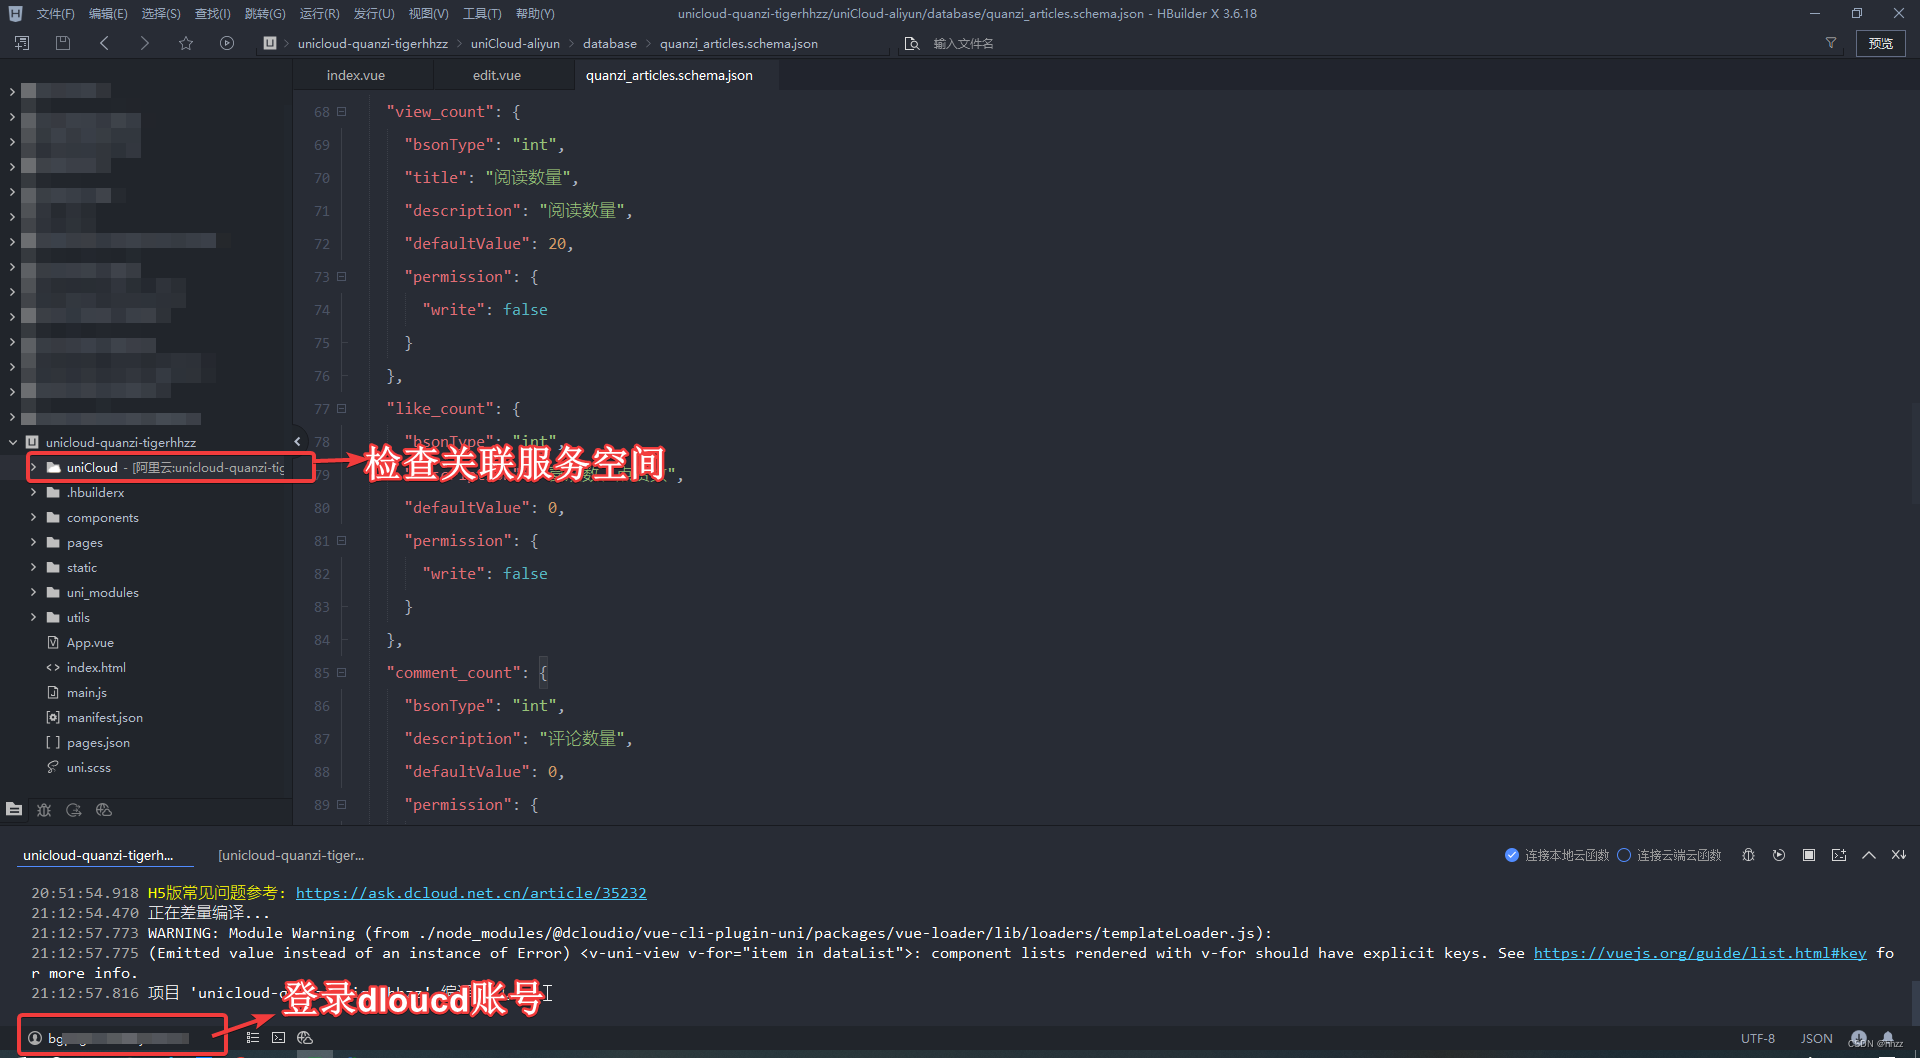
Task: Collapse the unicloud-quanzi-tigerhhzz project root
Action: pos(13,442)
